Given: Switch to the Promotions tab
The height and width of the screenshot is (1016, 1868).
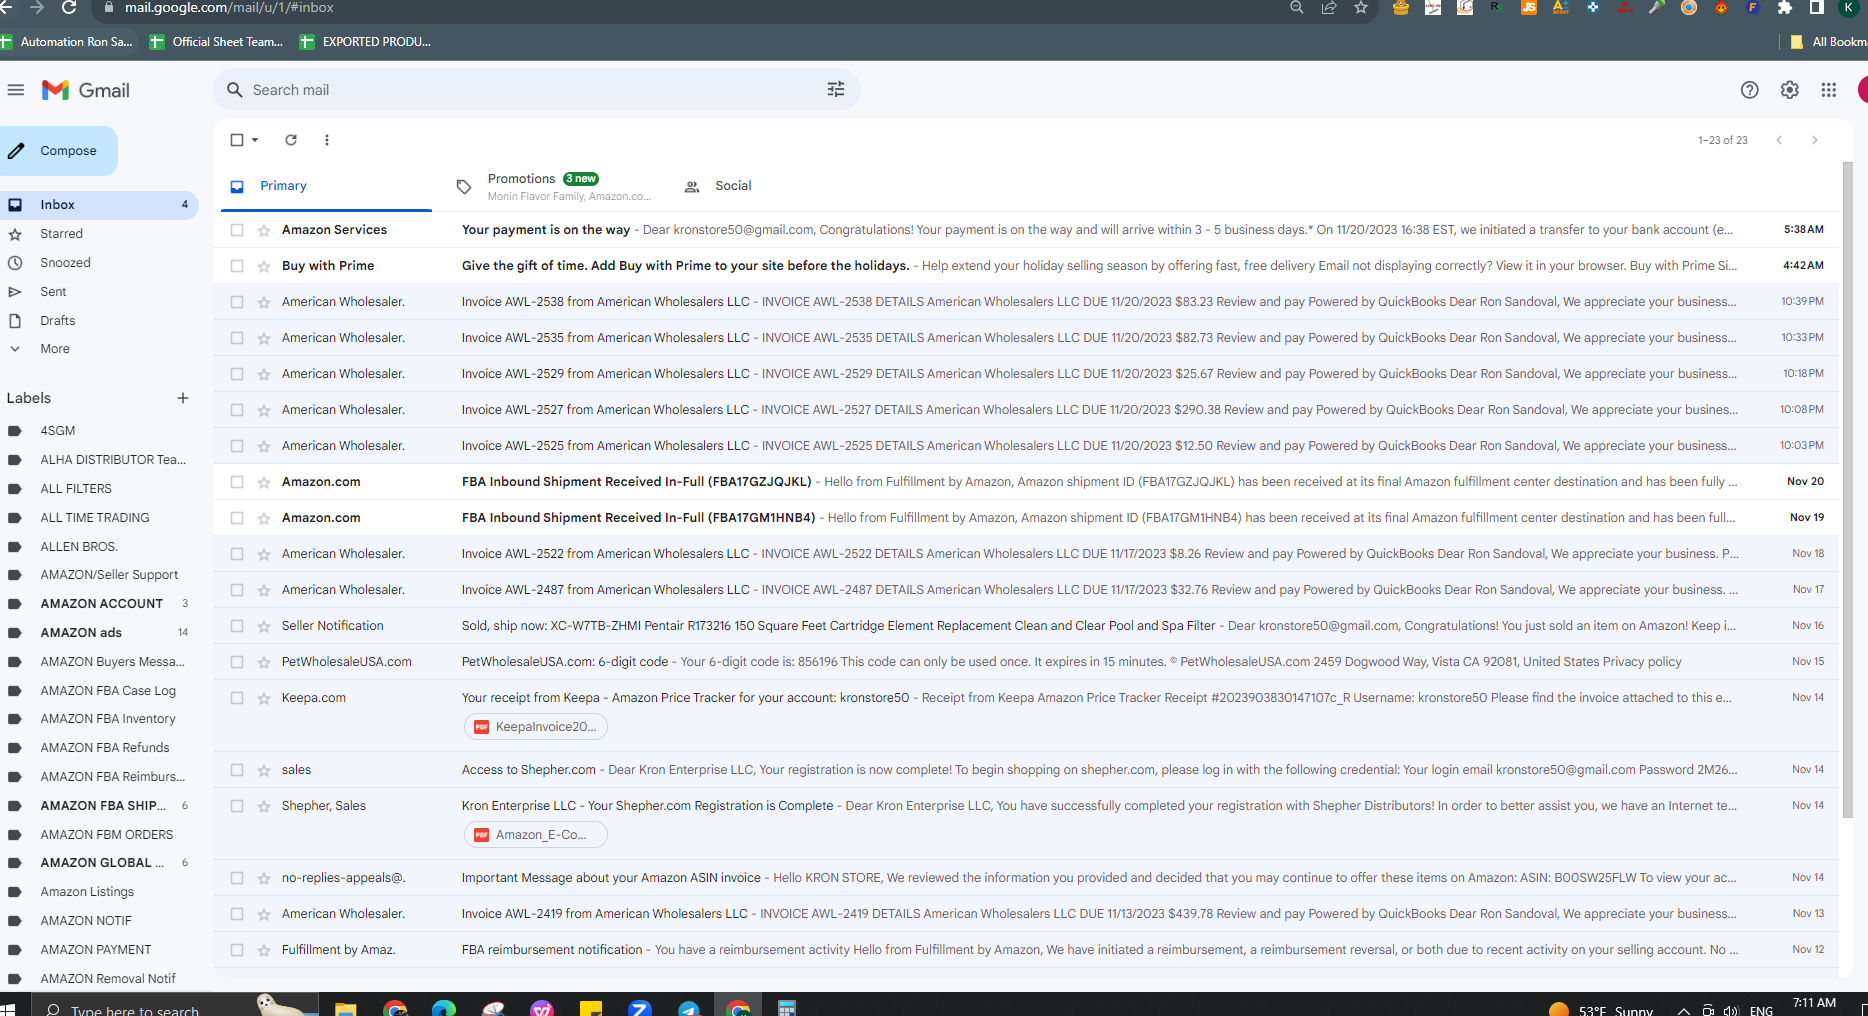Looking at the screenshot, I should pyautogui.click(x=557, y=186).
